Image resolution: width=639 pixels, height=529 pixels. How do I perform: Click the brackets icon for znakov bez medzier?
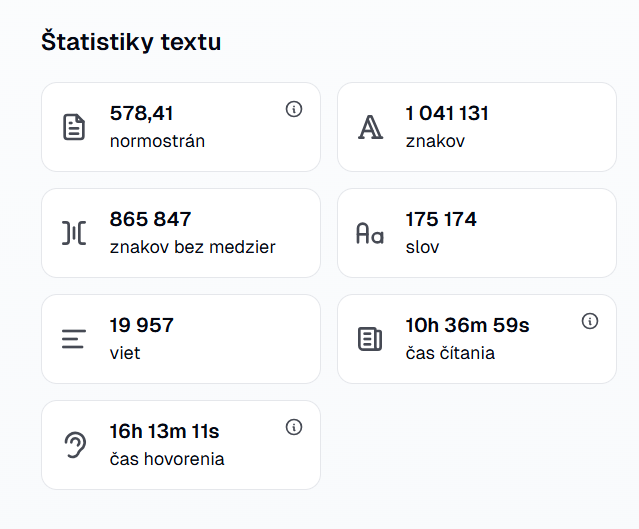click(x=74, y=233)
